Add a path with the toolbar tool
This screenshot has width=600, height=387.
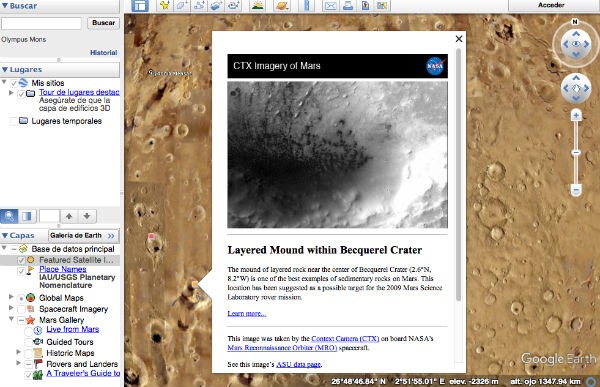click(199, 5)
